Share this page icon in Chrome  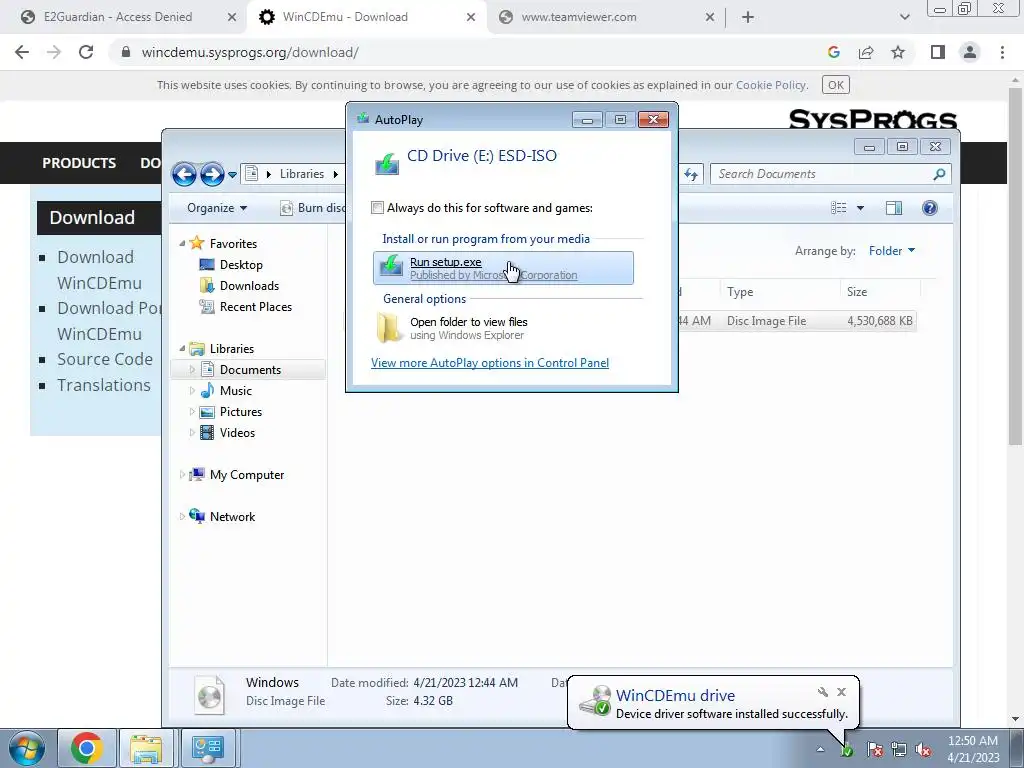coord(866,52)
